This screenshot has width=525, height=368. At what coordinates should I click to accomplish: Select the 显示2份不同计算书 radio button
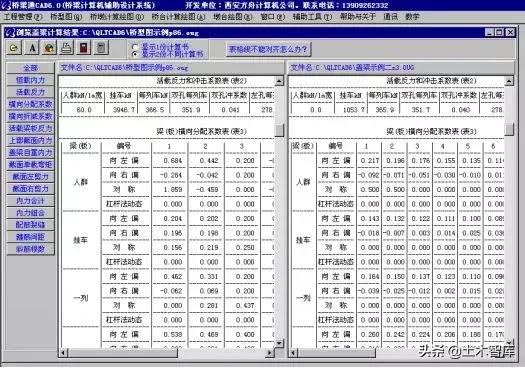[135, 54]
